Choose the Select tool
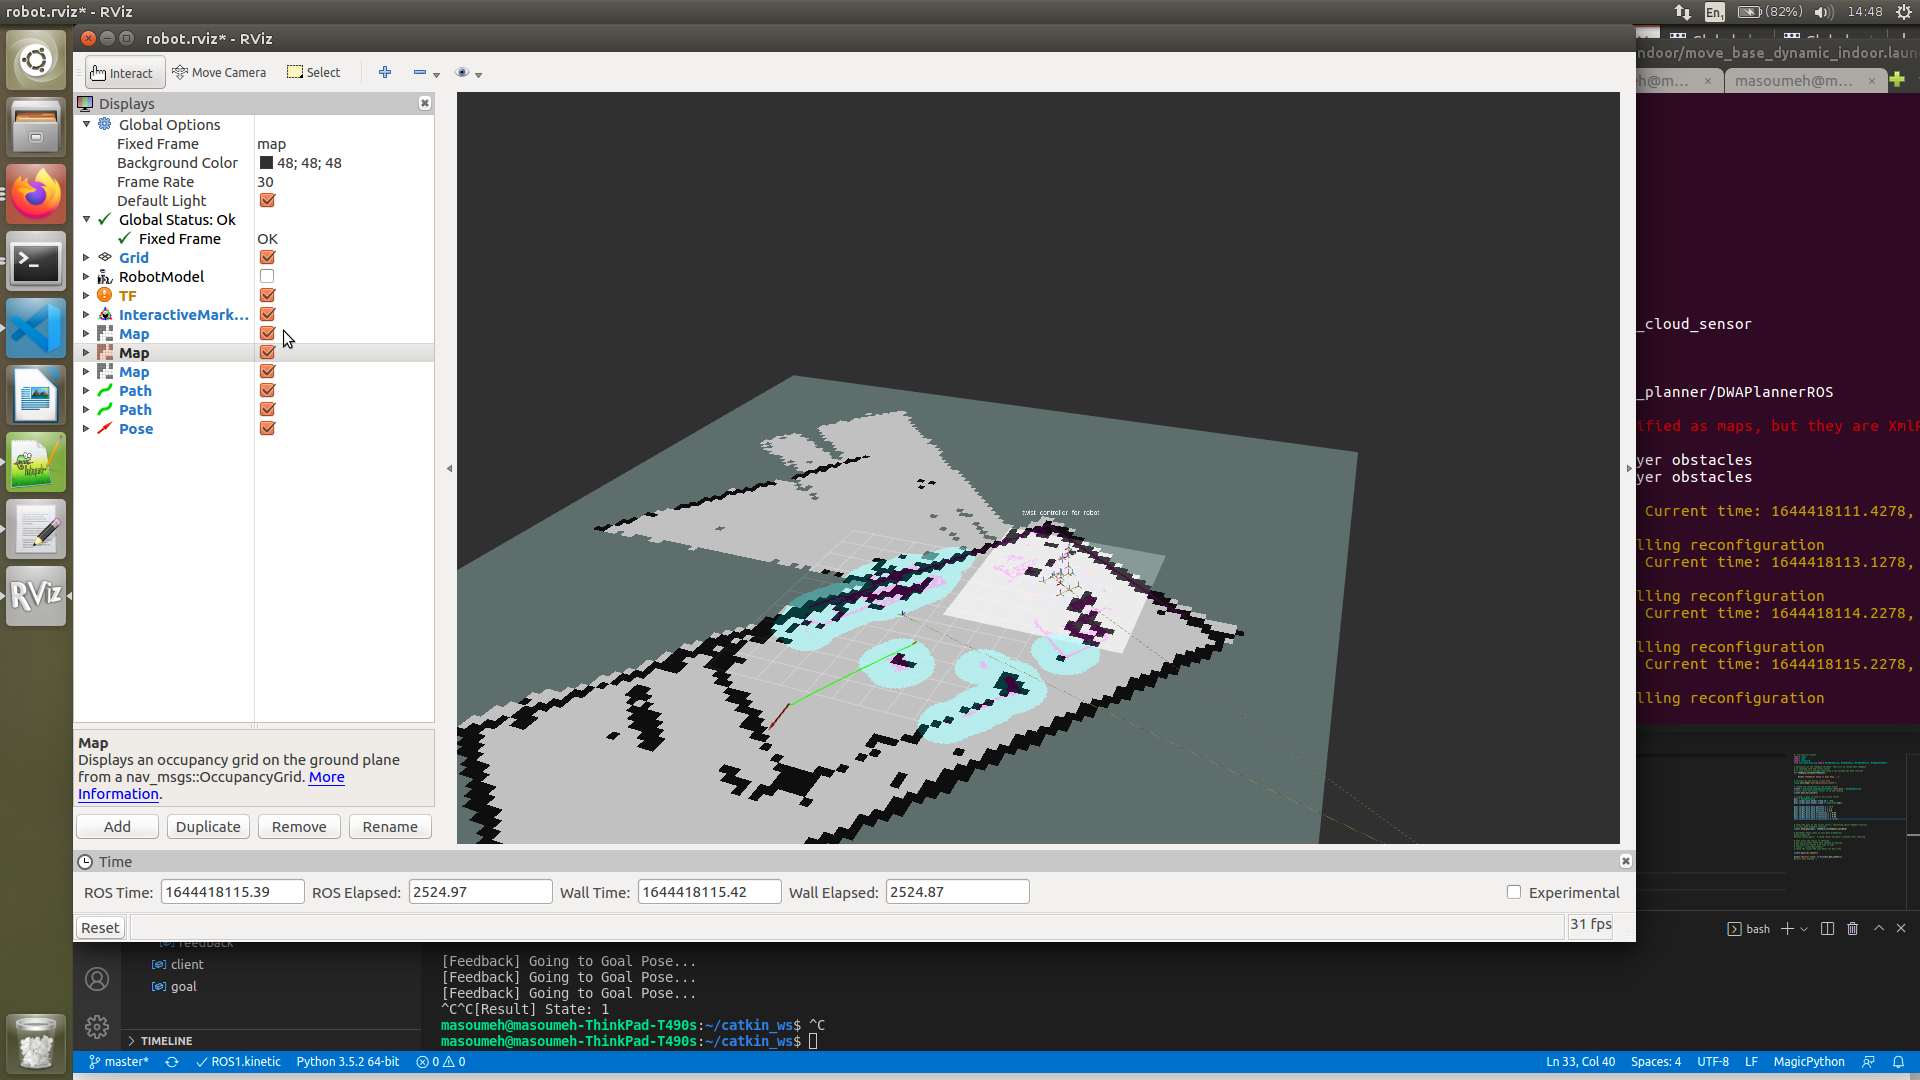This screenshot has height=1080, width=1920. pyautogui.click(x=314, y=73)
